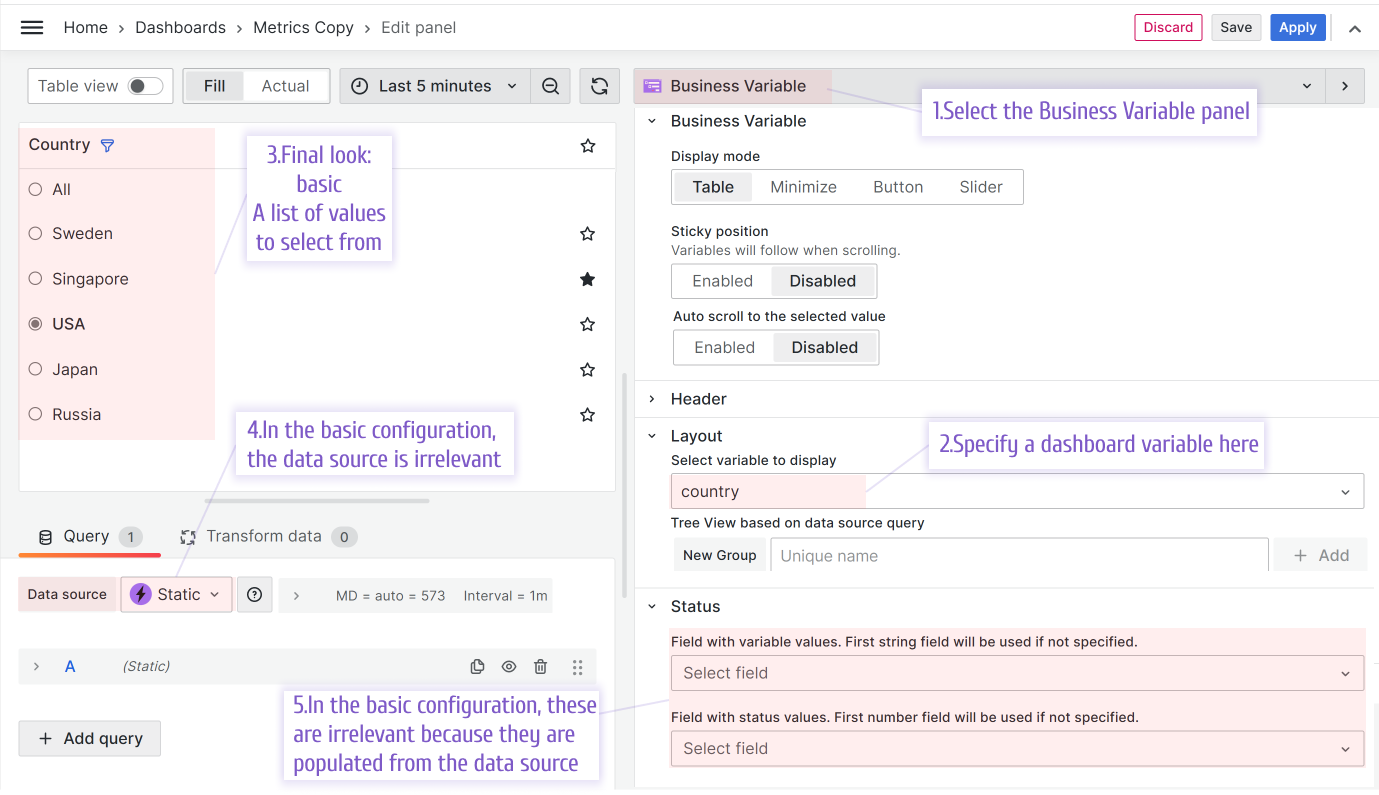Set Display mode to Slider

[x=980, y=186]
